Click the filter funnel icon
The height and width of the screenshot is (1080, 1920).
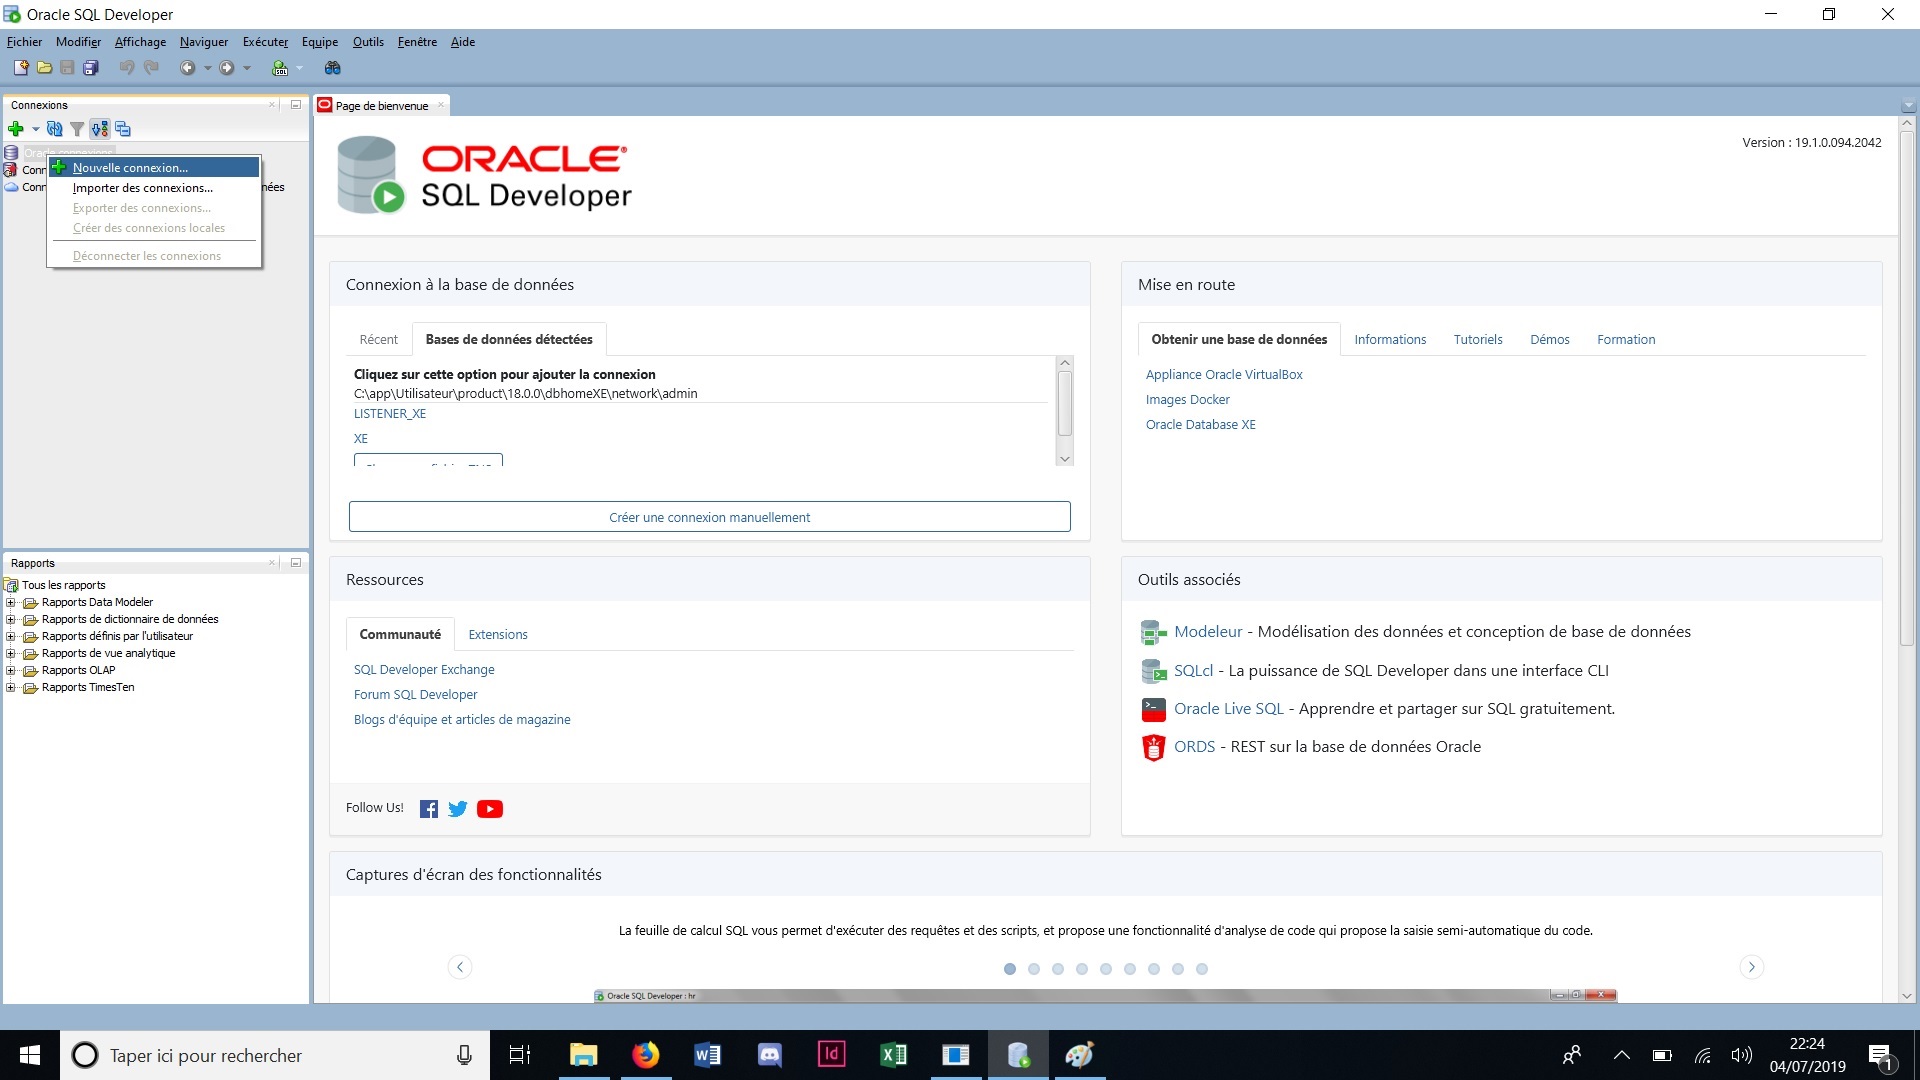click(77, 129)
